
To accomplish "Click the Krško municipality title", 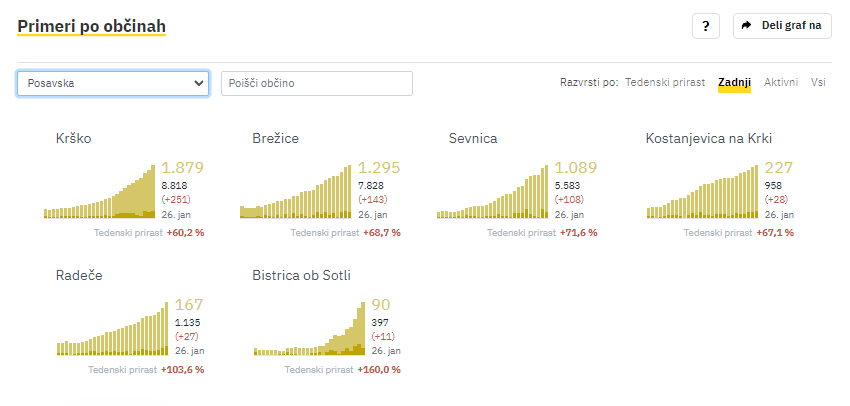I will pyautogui.click(x=73, y=138).
